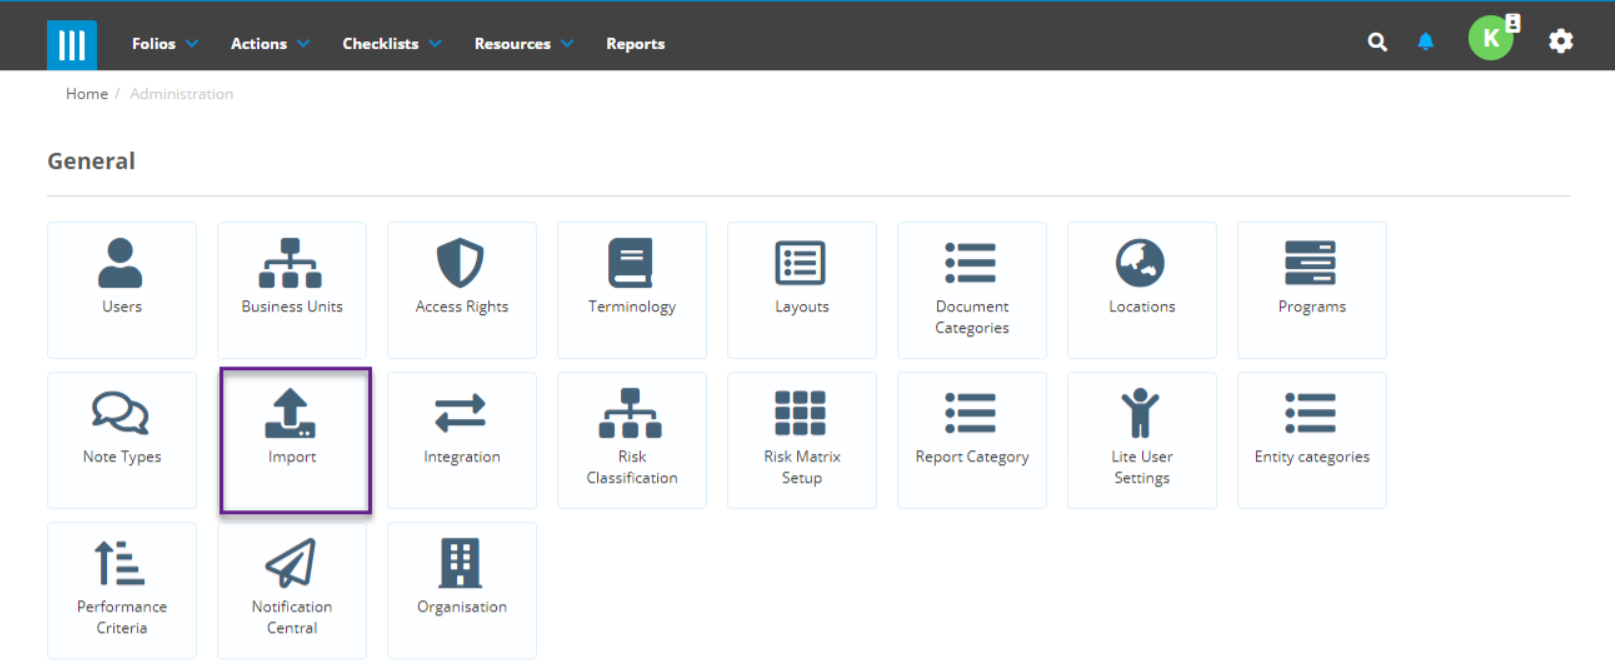Click the search magnifier icon
Screen dimensions: 1615x670
point(1377,42)
